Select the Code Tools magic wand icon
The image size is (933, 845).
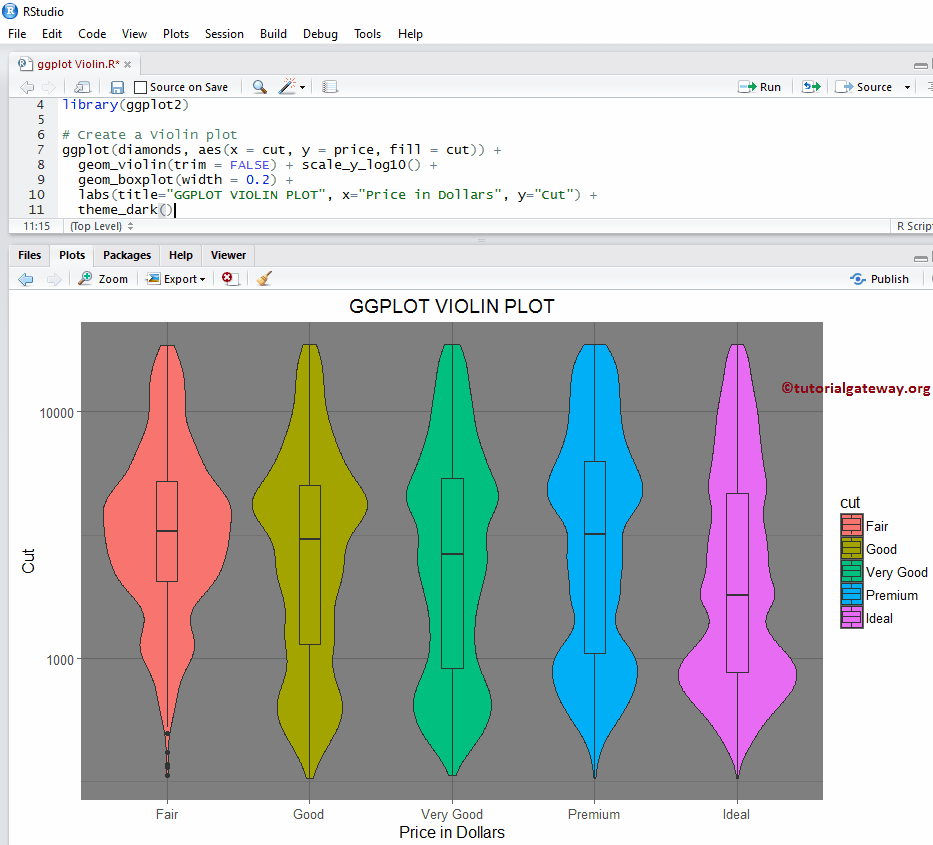point(286,87)
